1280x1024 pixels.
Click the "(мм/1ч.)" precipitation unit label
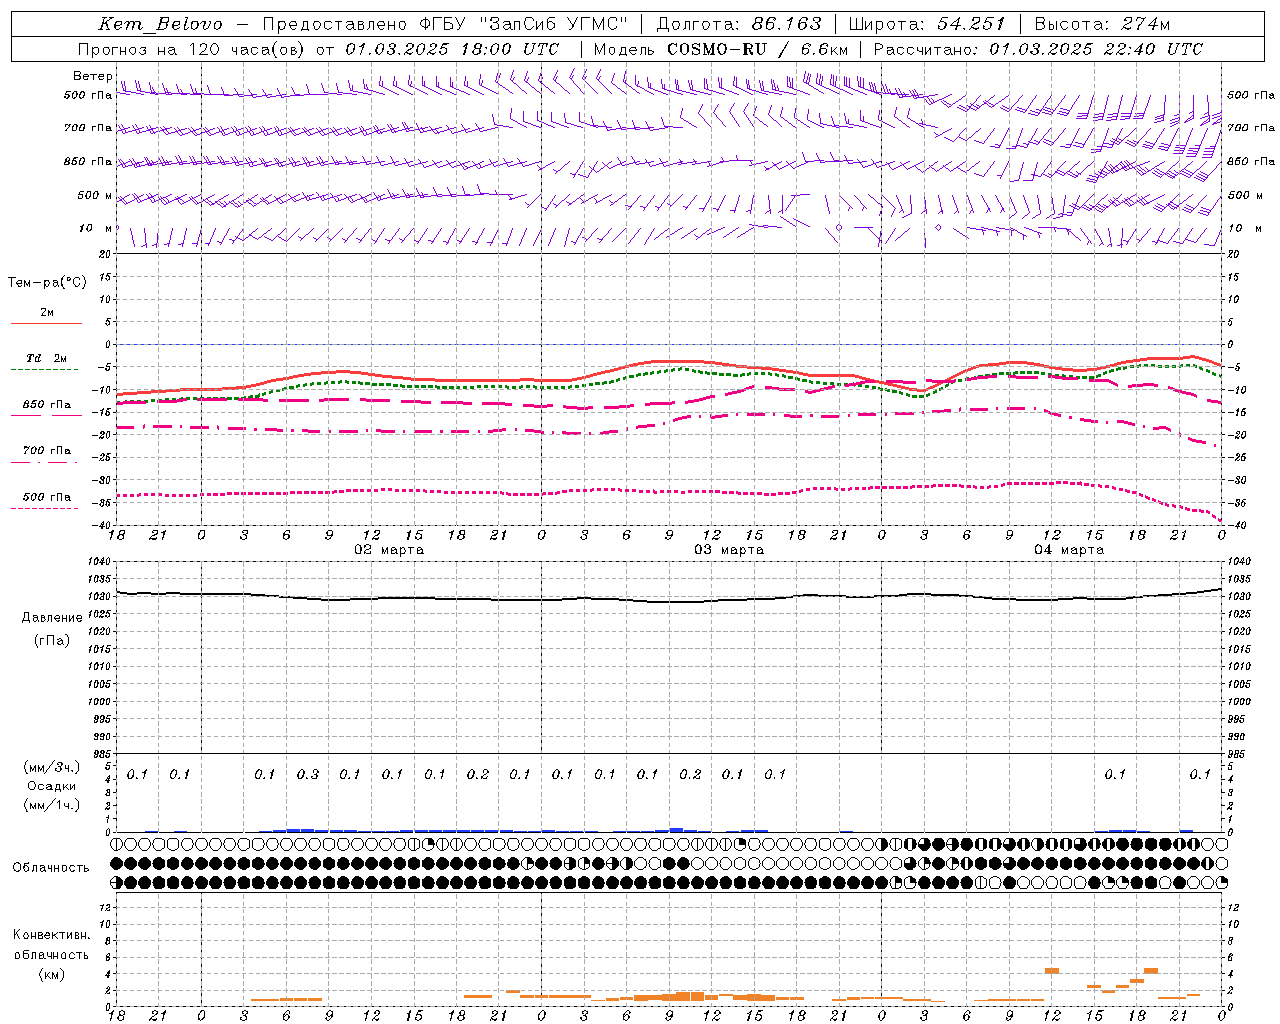(x=52, y=805)
